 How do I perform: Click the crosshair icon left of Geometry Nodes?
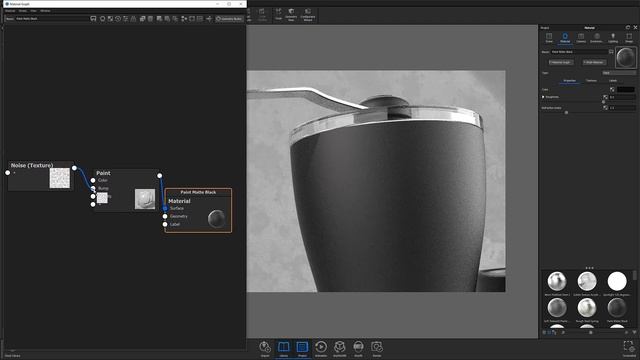209,19
